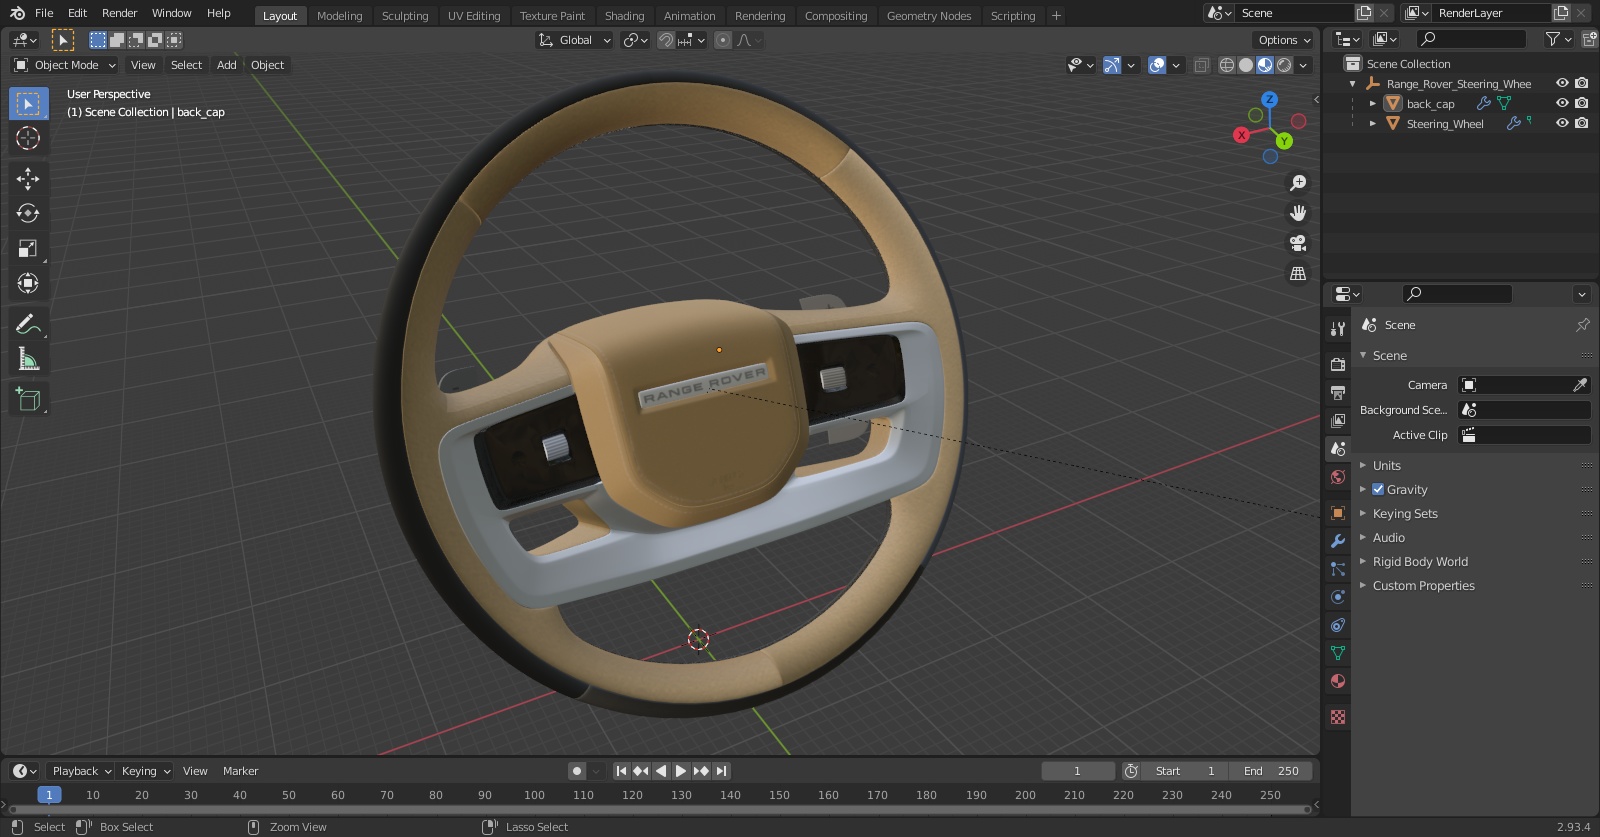Switch to Sculpting workspace tab

pyautogui.click(x=405, y=16)
